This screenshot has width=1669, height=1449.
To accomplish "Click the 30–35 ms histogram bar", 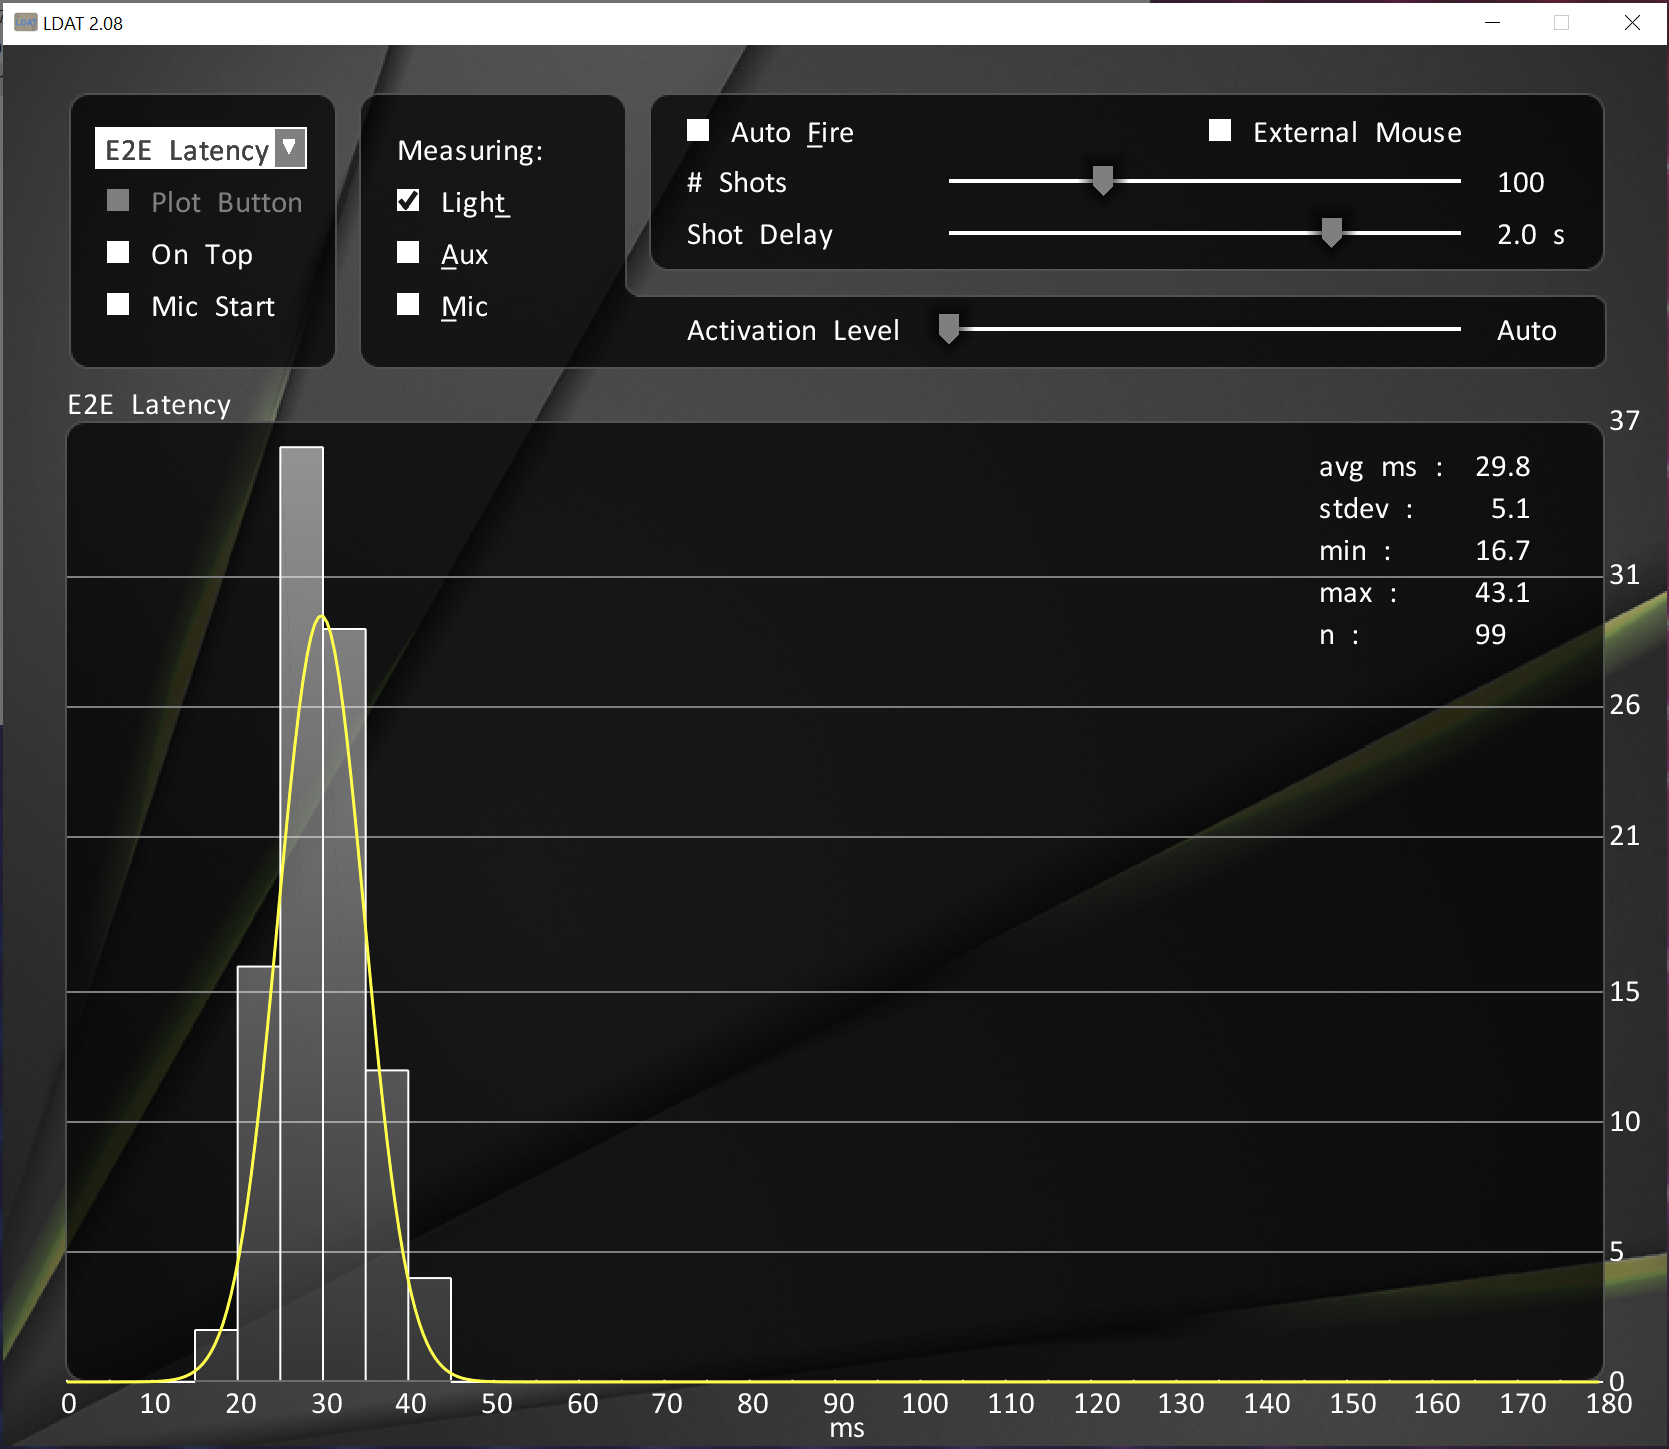I will tap(345, 1004).
